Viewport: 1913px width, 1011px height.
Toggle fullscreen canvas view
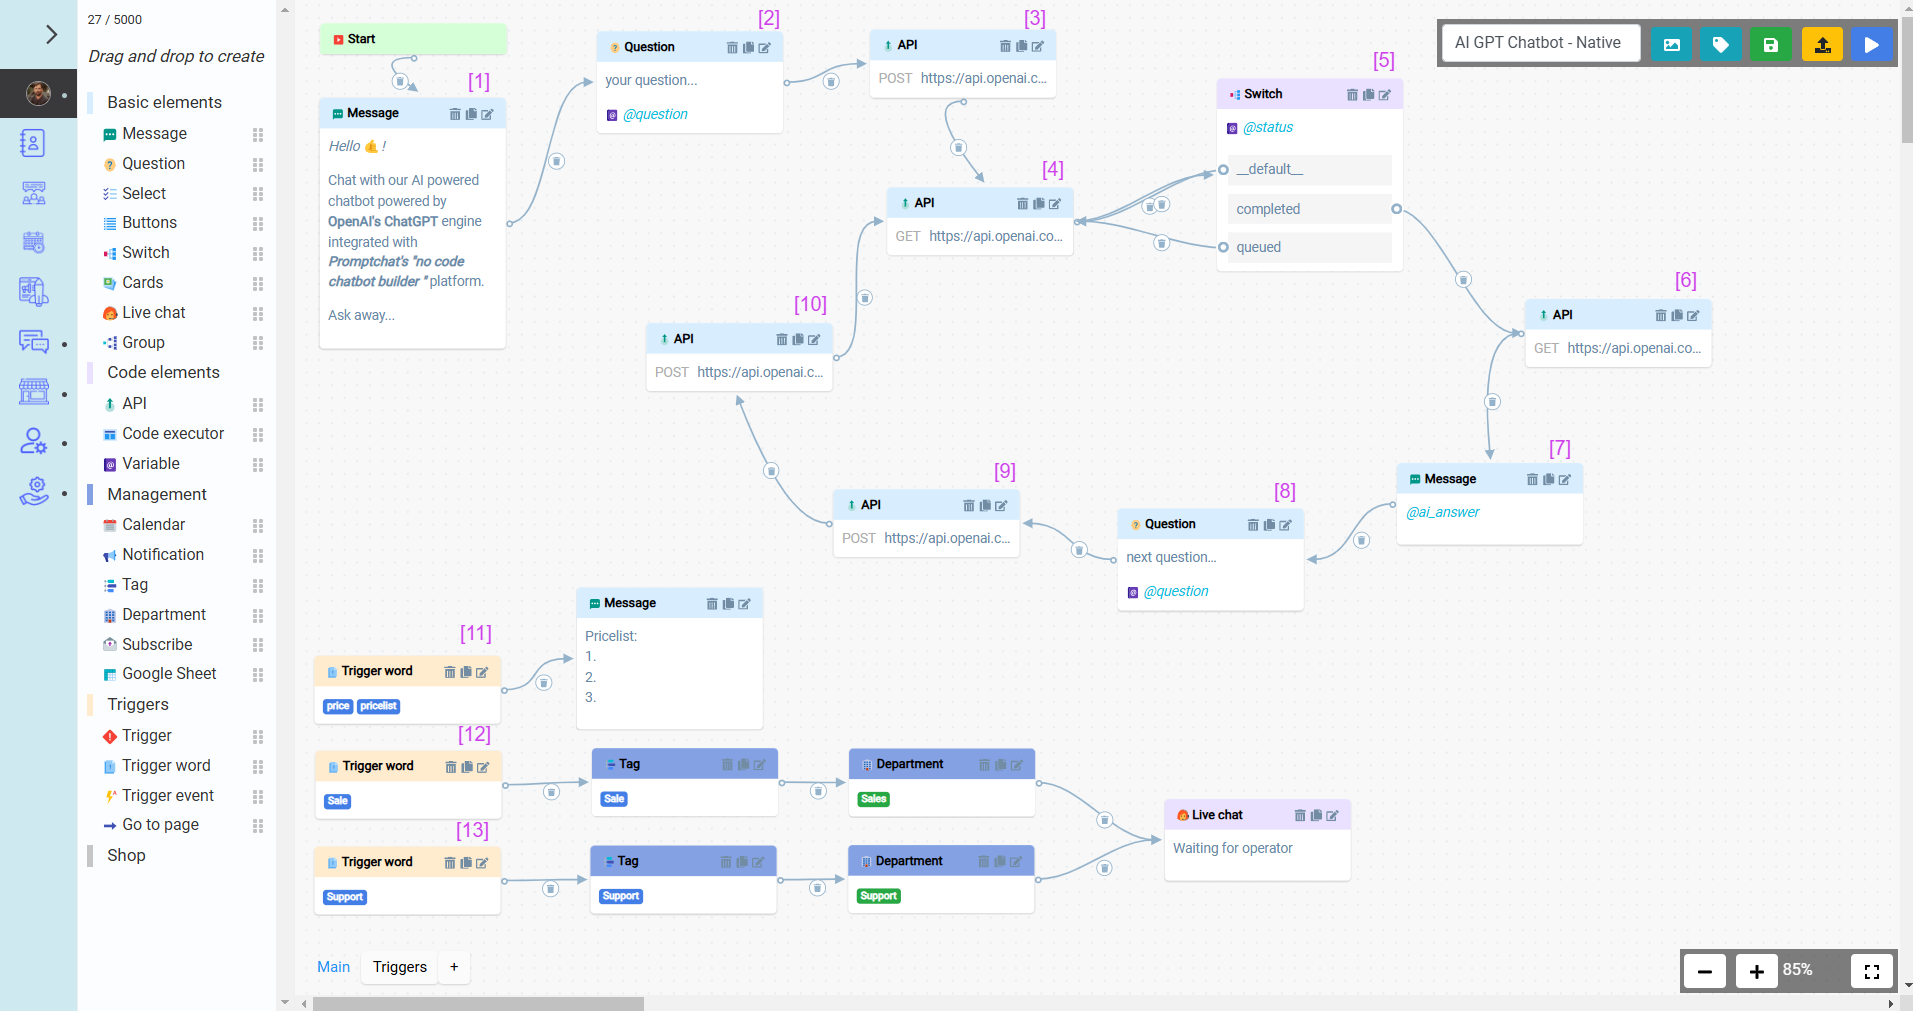1872,971
